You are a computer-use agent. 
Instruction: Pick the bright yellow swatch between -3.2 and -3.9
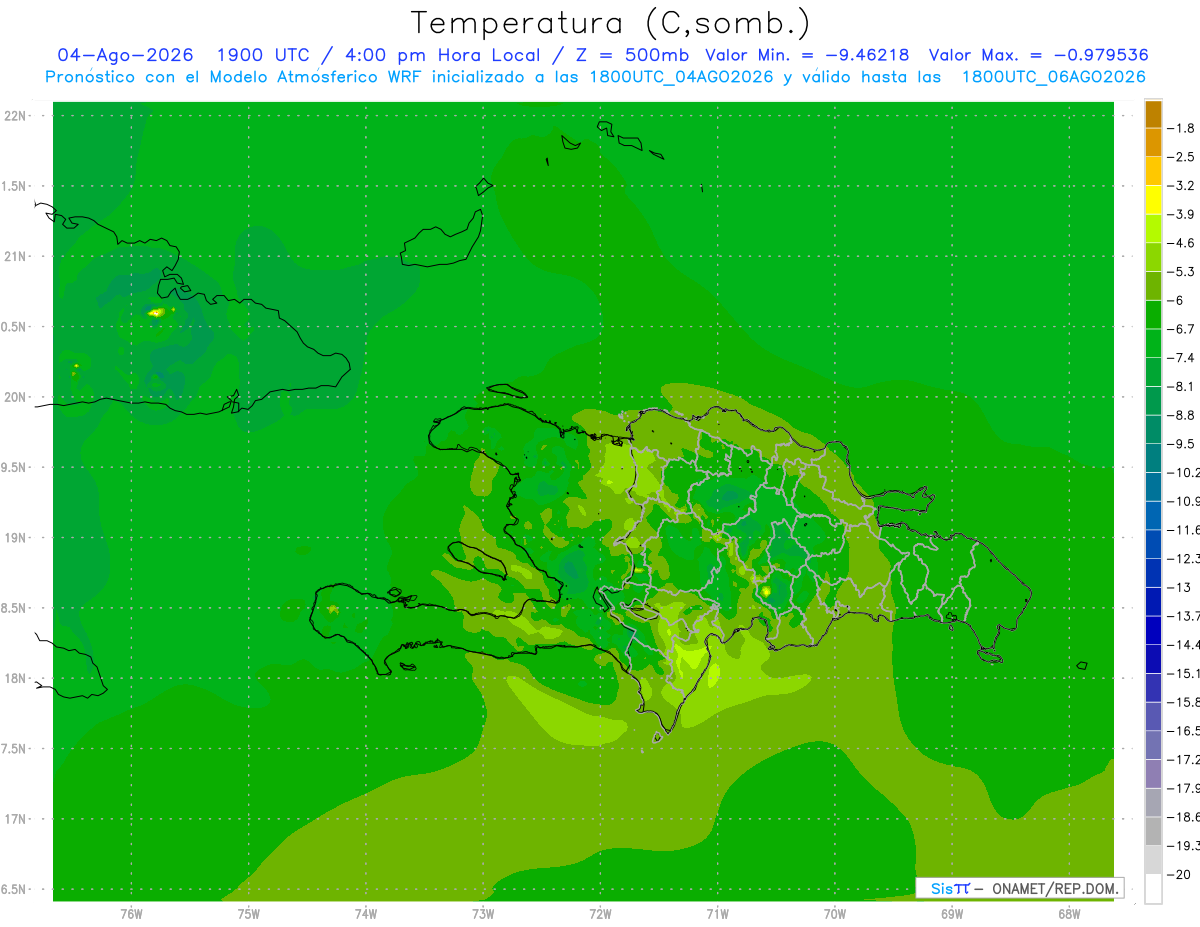pyautogui.click(x=1153, y=200)
